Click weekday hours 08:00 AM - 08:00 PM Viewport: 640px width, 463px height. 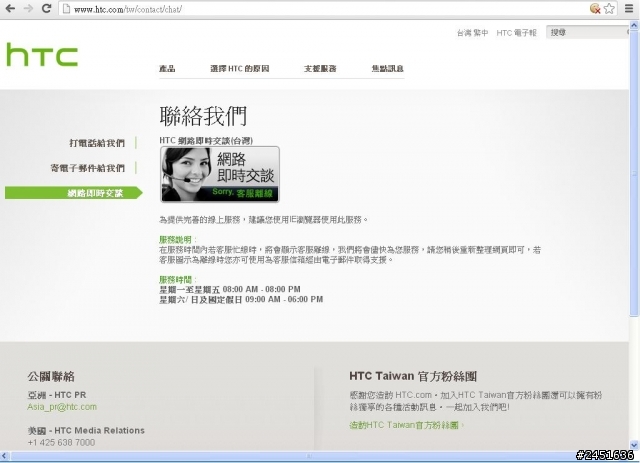tap(262, 289)
